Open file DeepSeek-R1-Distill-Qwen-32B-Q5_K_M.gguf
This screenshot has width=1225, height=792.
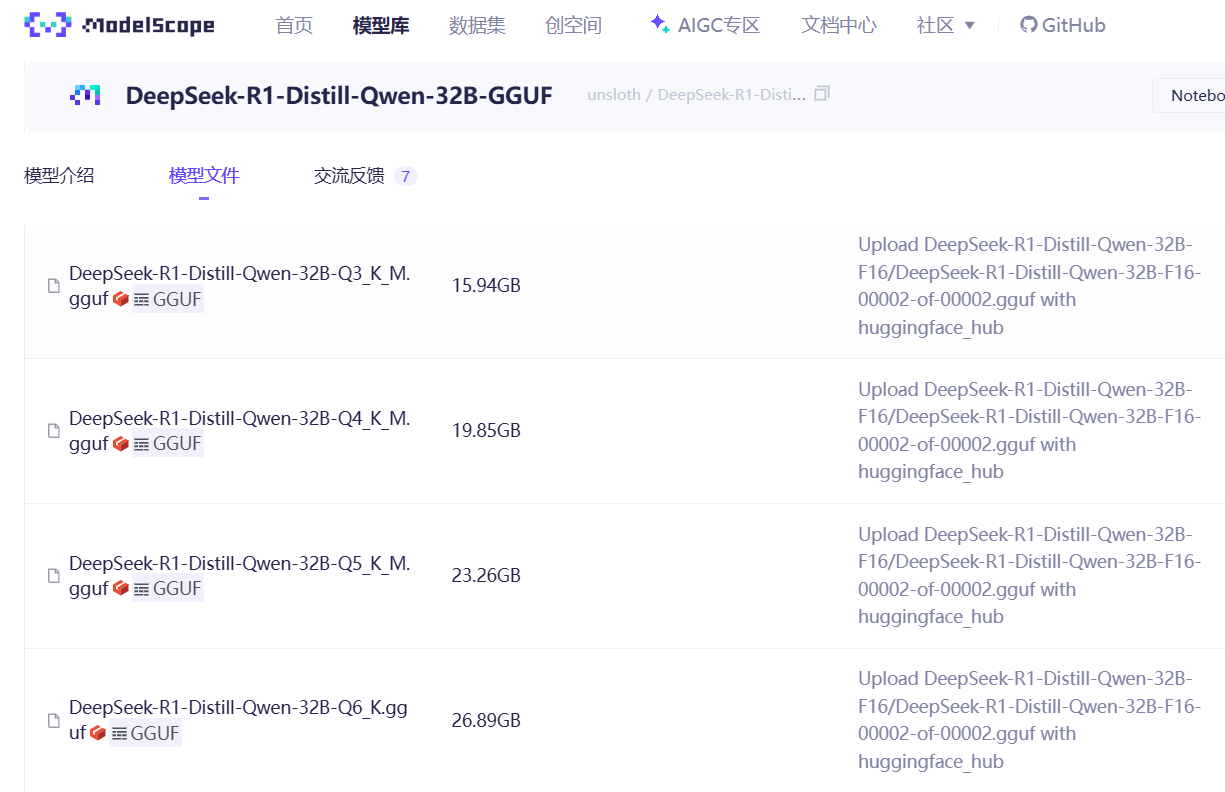click(240, 576)
